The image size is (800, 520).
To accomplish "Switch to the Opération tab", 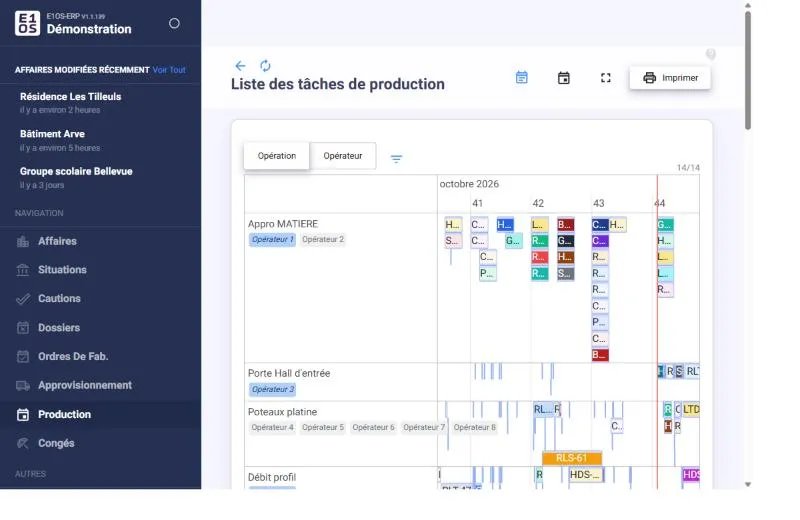I will tap(277, 156).
